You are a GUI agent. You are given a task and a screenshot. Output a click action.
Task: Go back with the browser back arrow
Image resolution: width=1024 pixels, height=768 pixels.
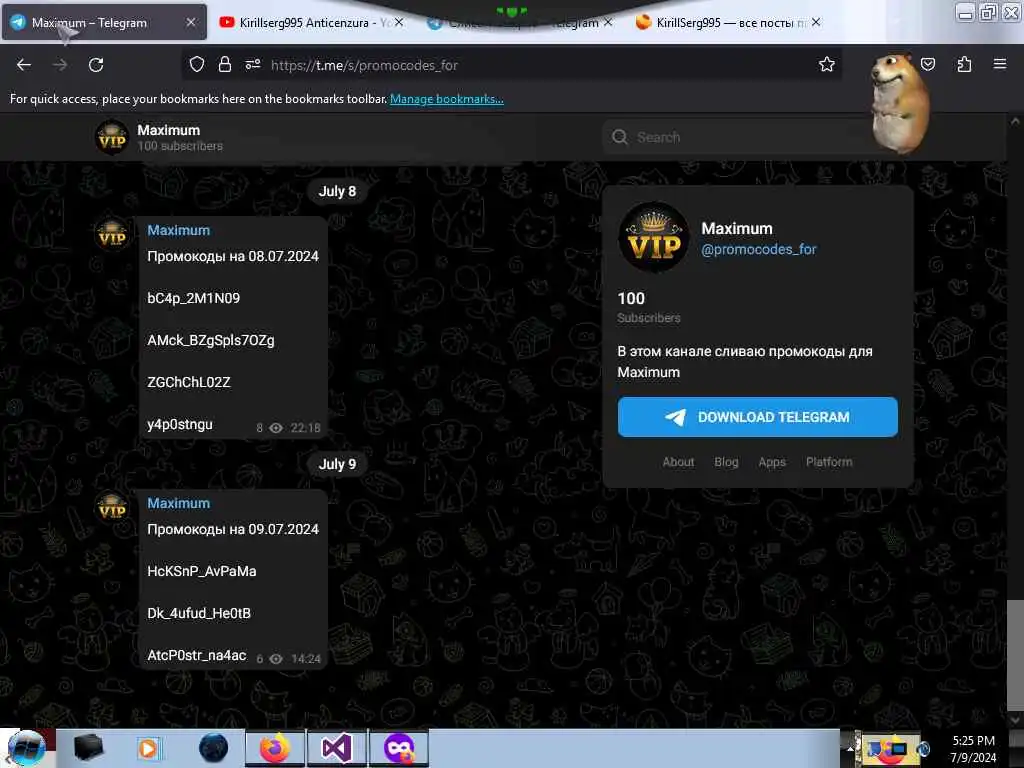click(x=24, y=65)
